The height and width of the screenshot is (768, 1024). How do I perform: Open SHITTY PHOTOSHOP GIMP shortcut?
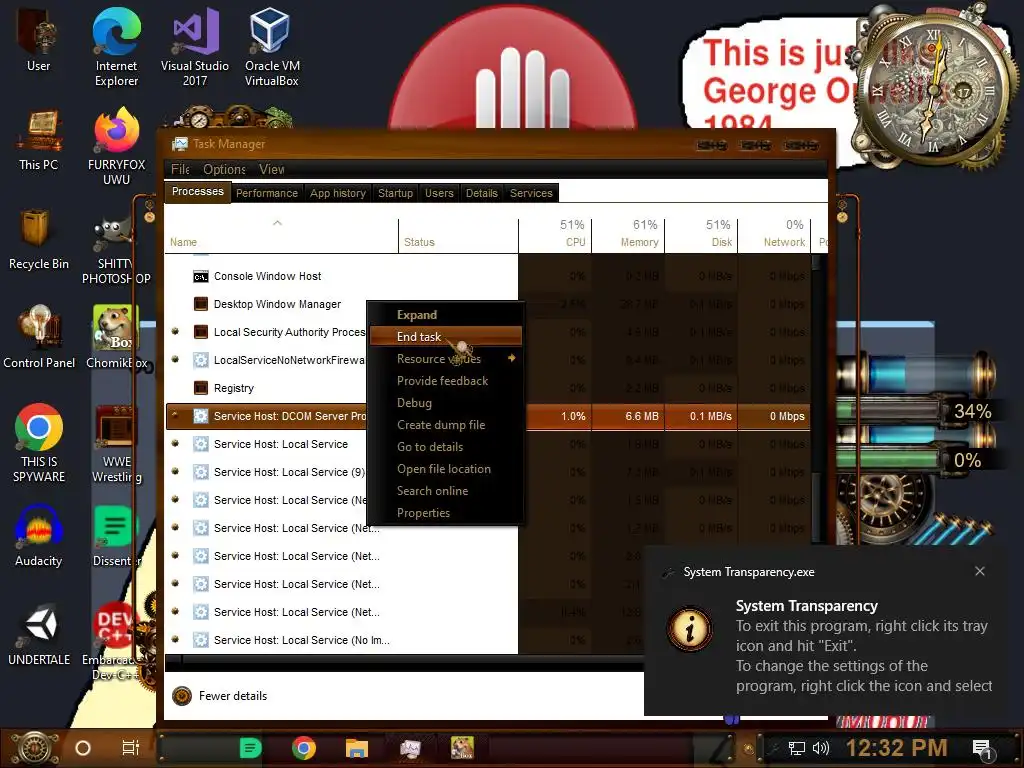click(116, 251)
